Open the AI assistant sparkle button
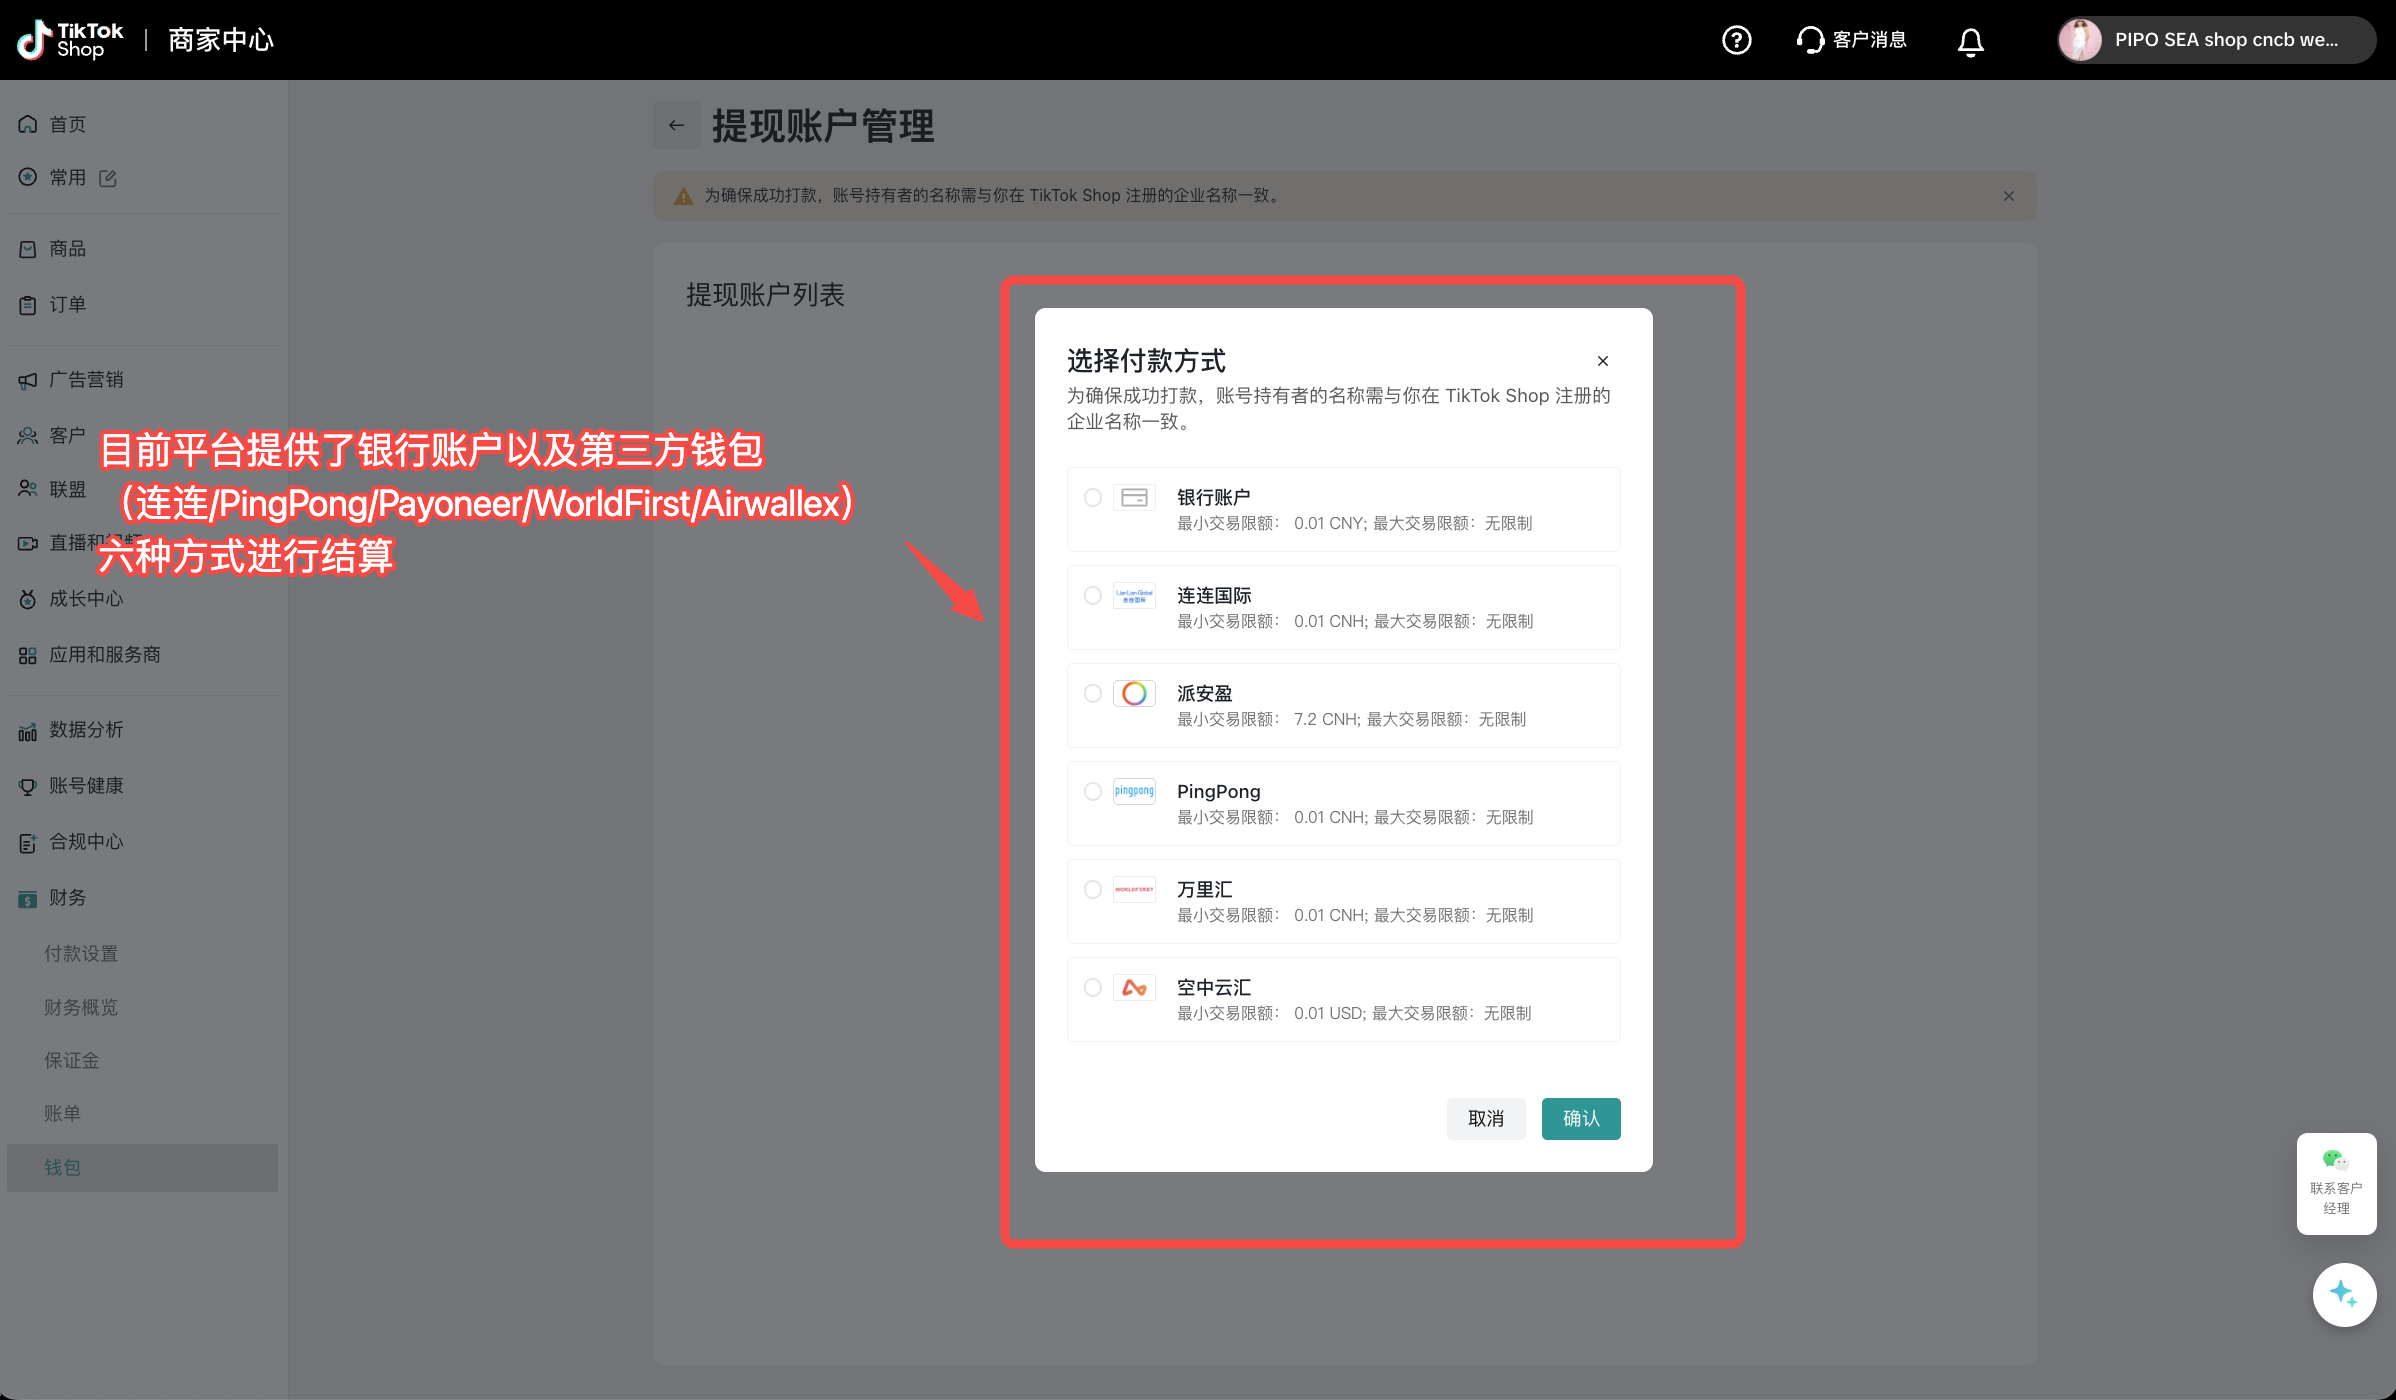2396x1400 pixels. (2343, 1294)
